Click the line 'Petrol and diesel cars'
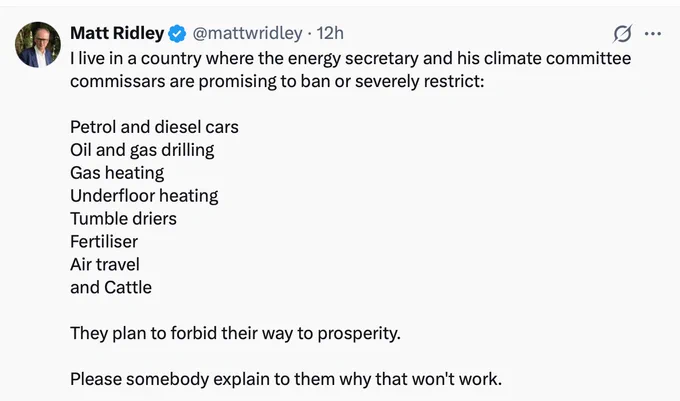This screenshot has height=401, width=680. (x=154, y=127)
